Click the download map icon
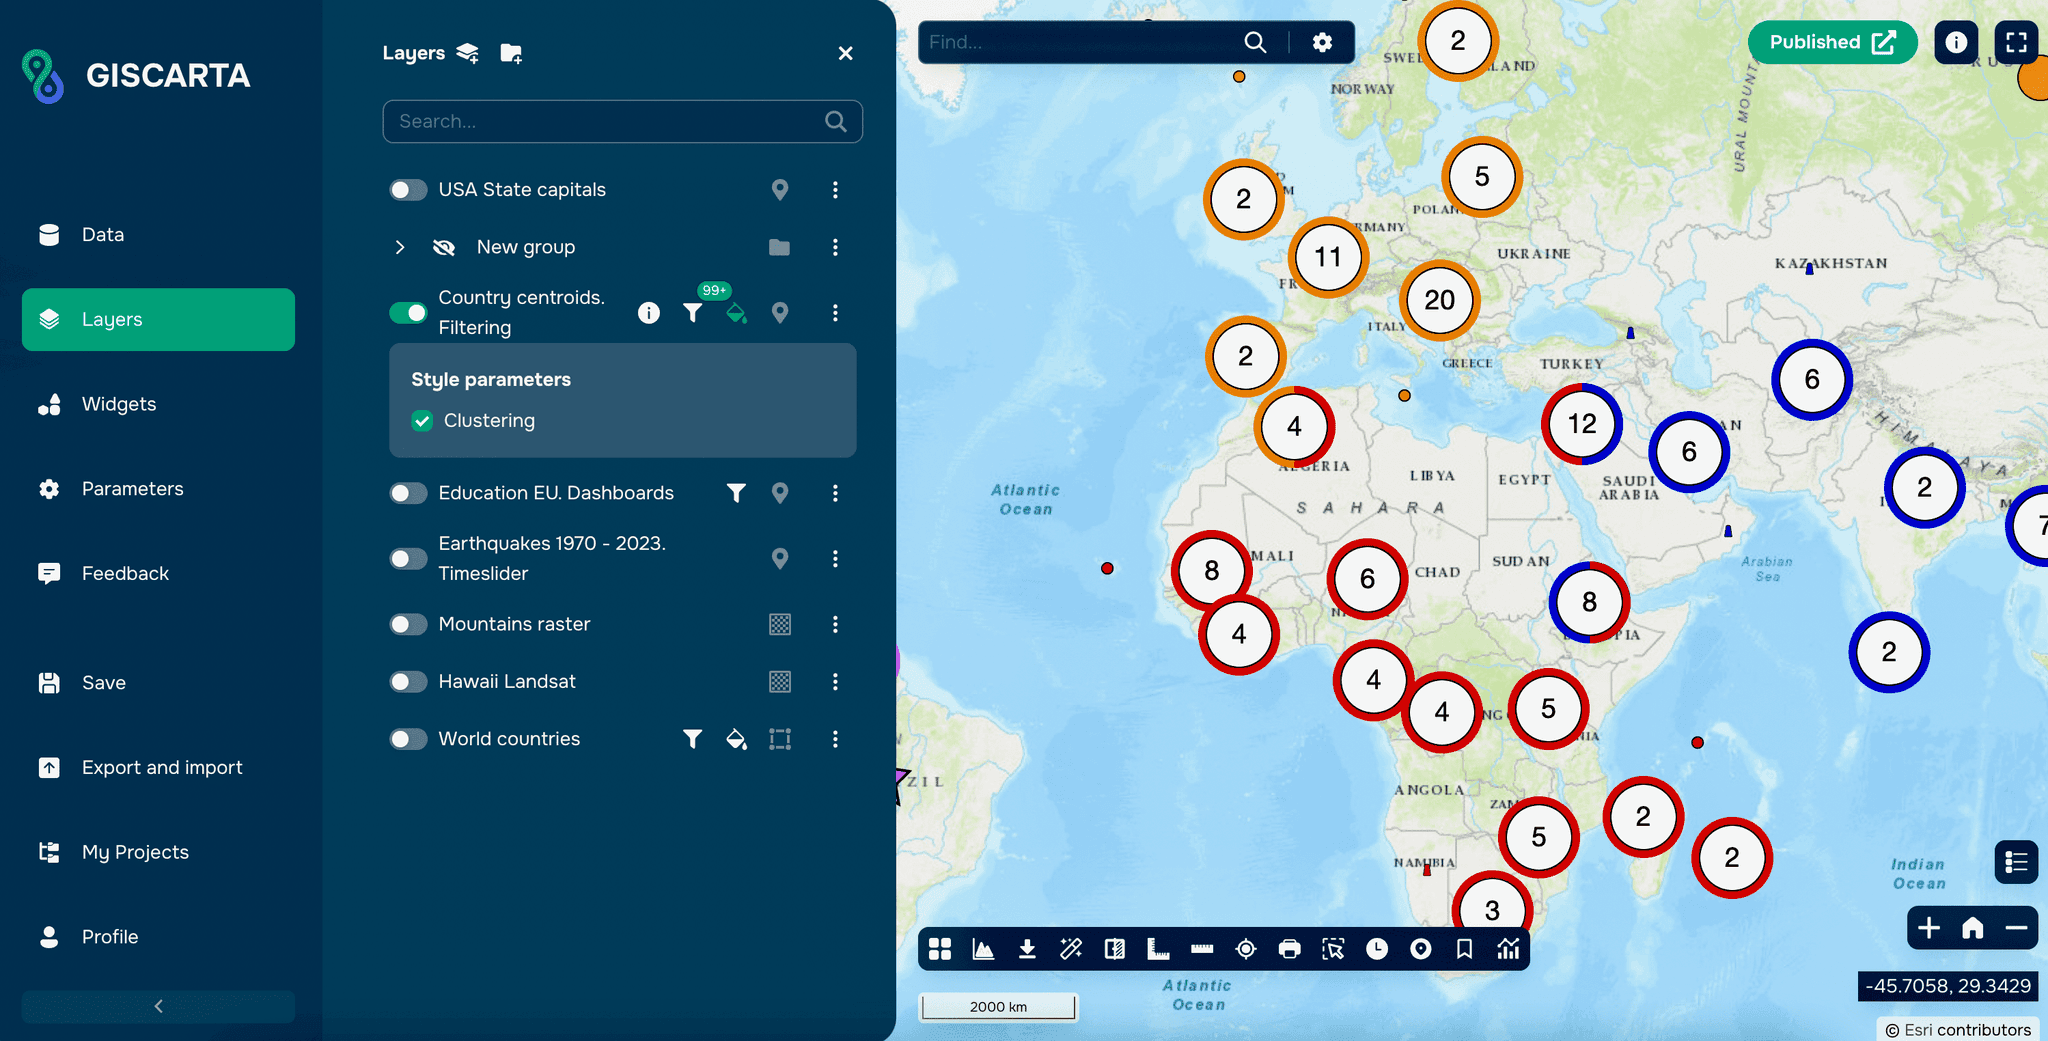The image size is (2048, 1041). click(x=1027, y=949)
